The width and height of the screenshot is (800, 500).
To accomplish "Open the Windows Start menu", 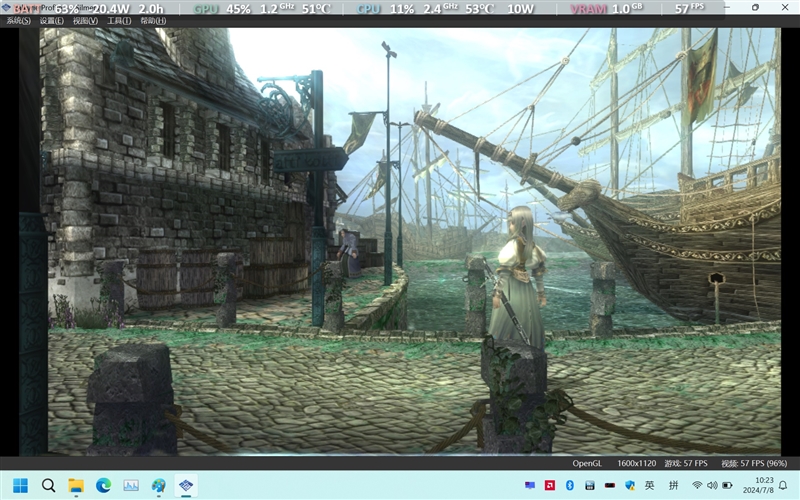I will [20, 485].
